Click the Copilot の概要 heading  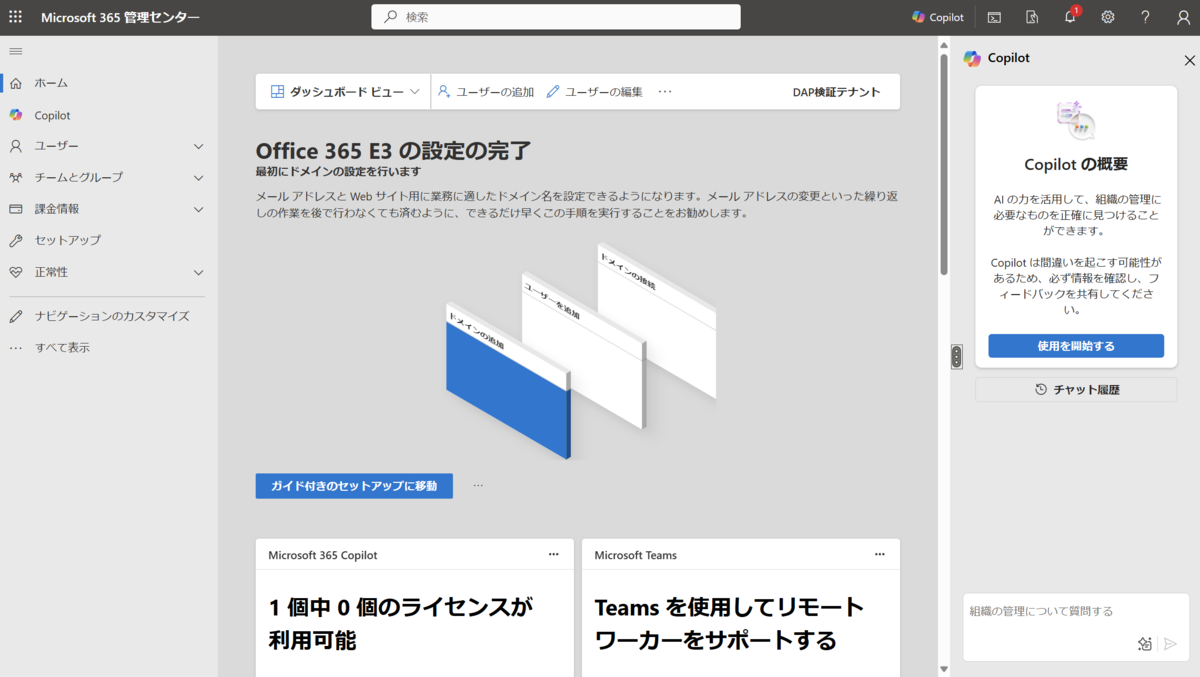tap(1076, 165)
